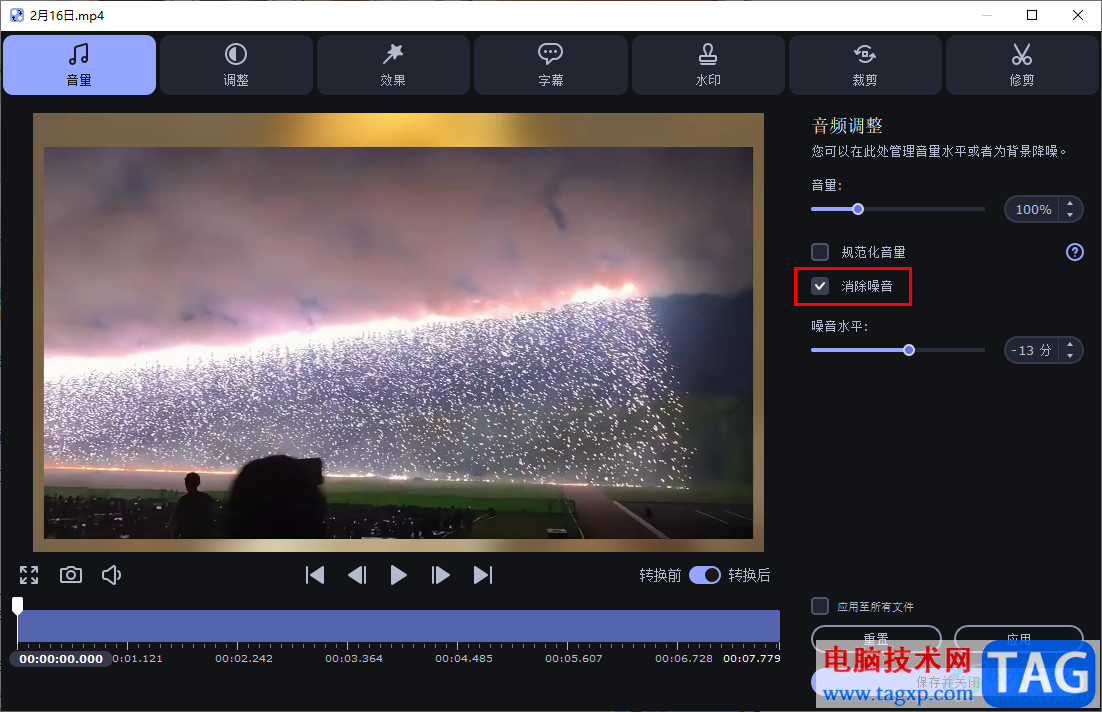
Task: Play the video preview
Action: pyautogui.click(x=398, y=575)
